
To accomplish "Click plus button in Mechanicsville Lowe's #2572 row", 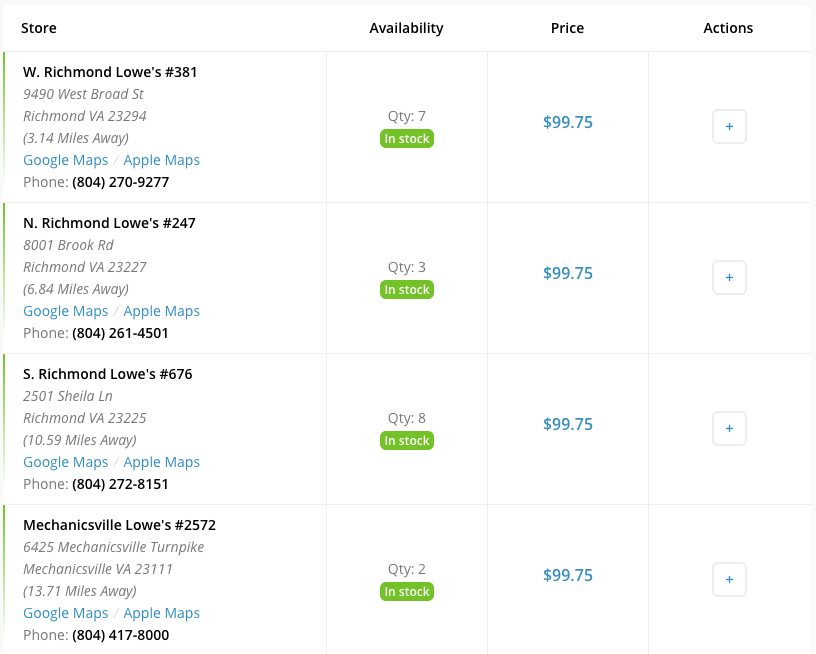I will pyautogui.click(x=729, y=579).
